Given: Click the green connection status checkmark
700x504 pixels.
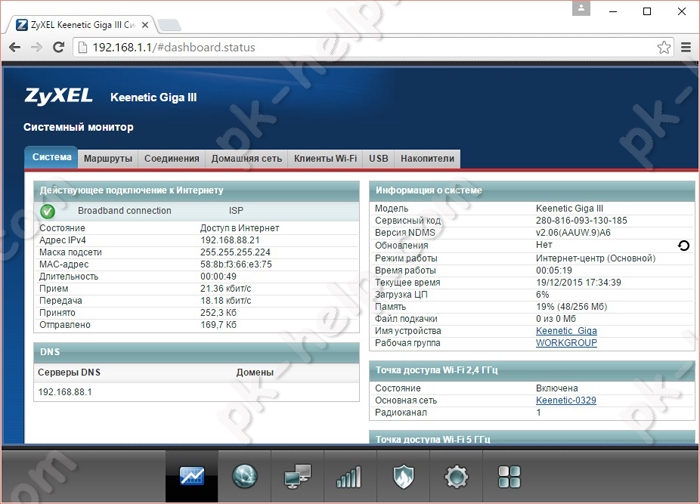Looking at the screenshot, I should pos(48,211).
